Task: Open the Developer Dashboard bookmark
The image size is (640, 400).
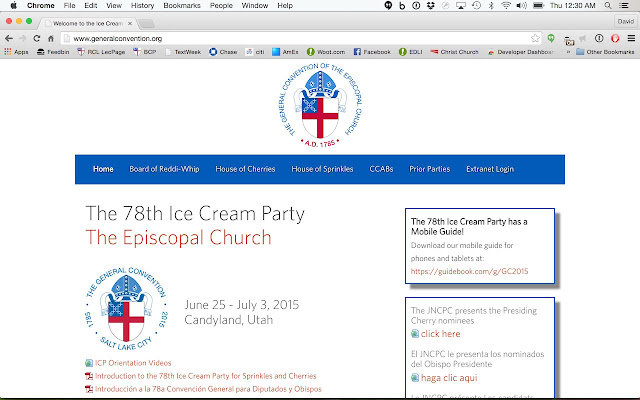Action: click(x=521, y=52)
